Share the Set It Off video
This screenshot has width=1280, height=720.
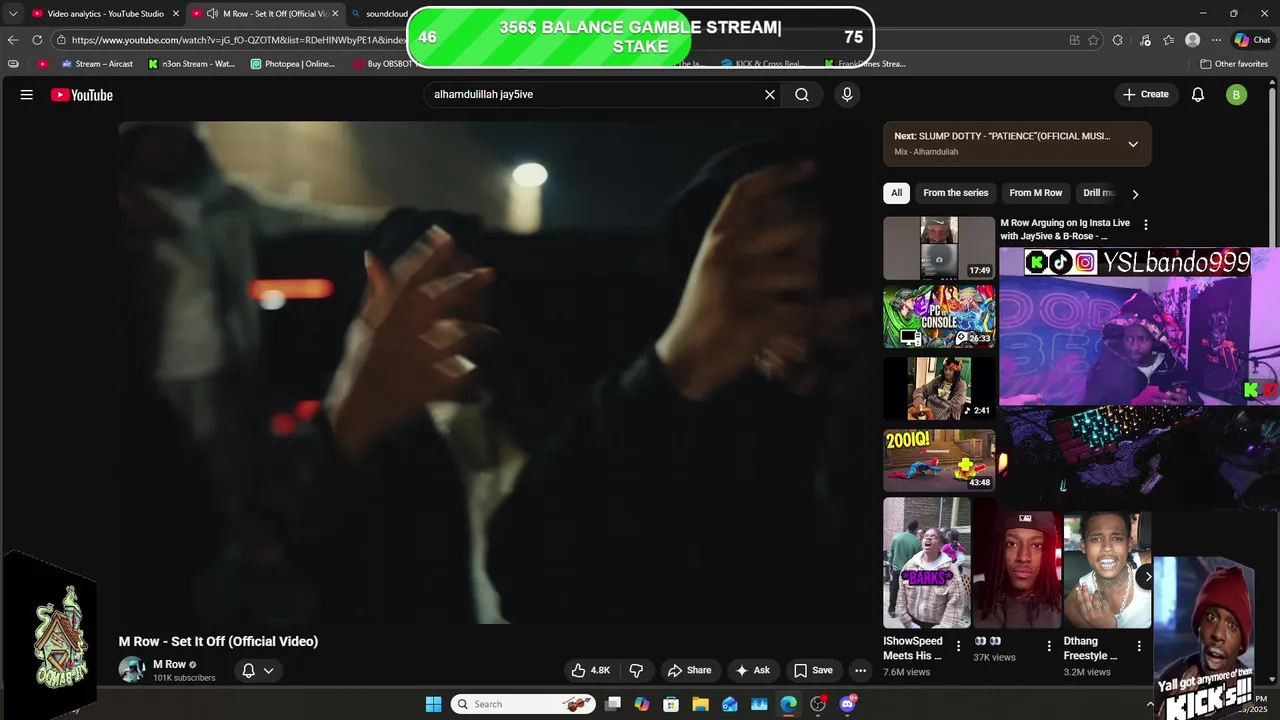coord(689,670)
